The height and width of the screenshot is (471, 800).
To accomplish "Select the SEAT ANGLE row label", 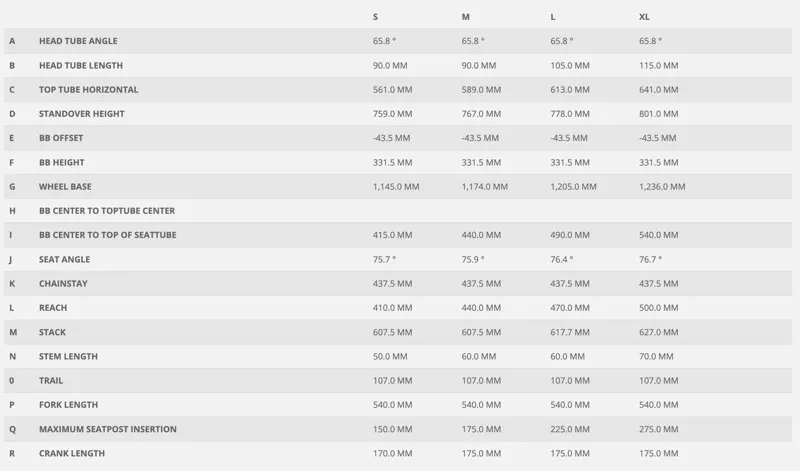I will click(64, 259).
